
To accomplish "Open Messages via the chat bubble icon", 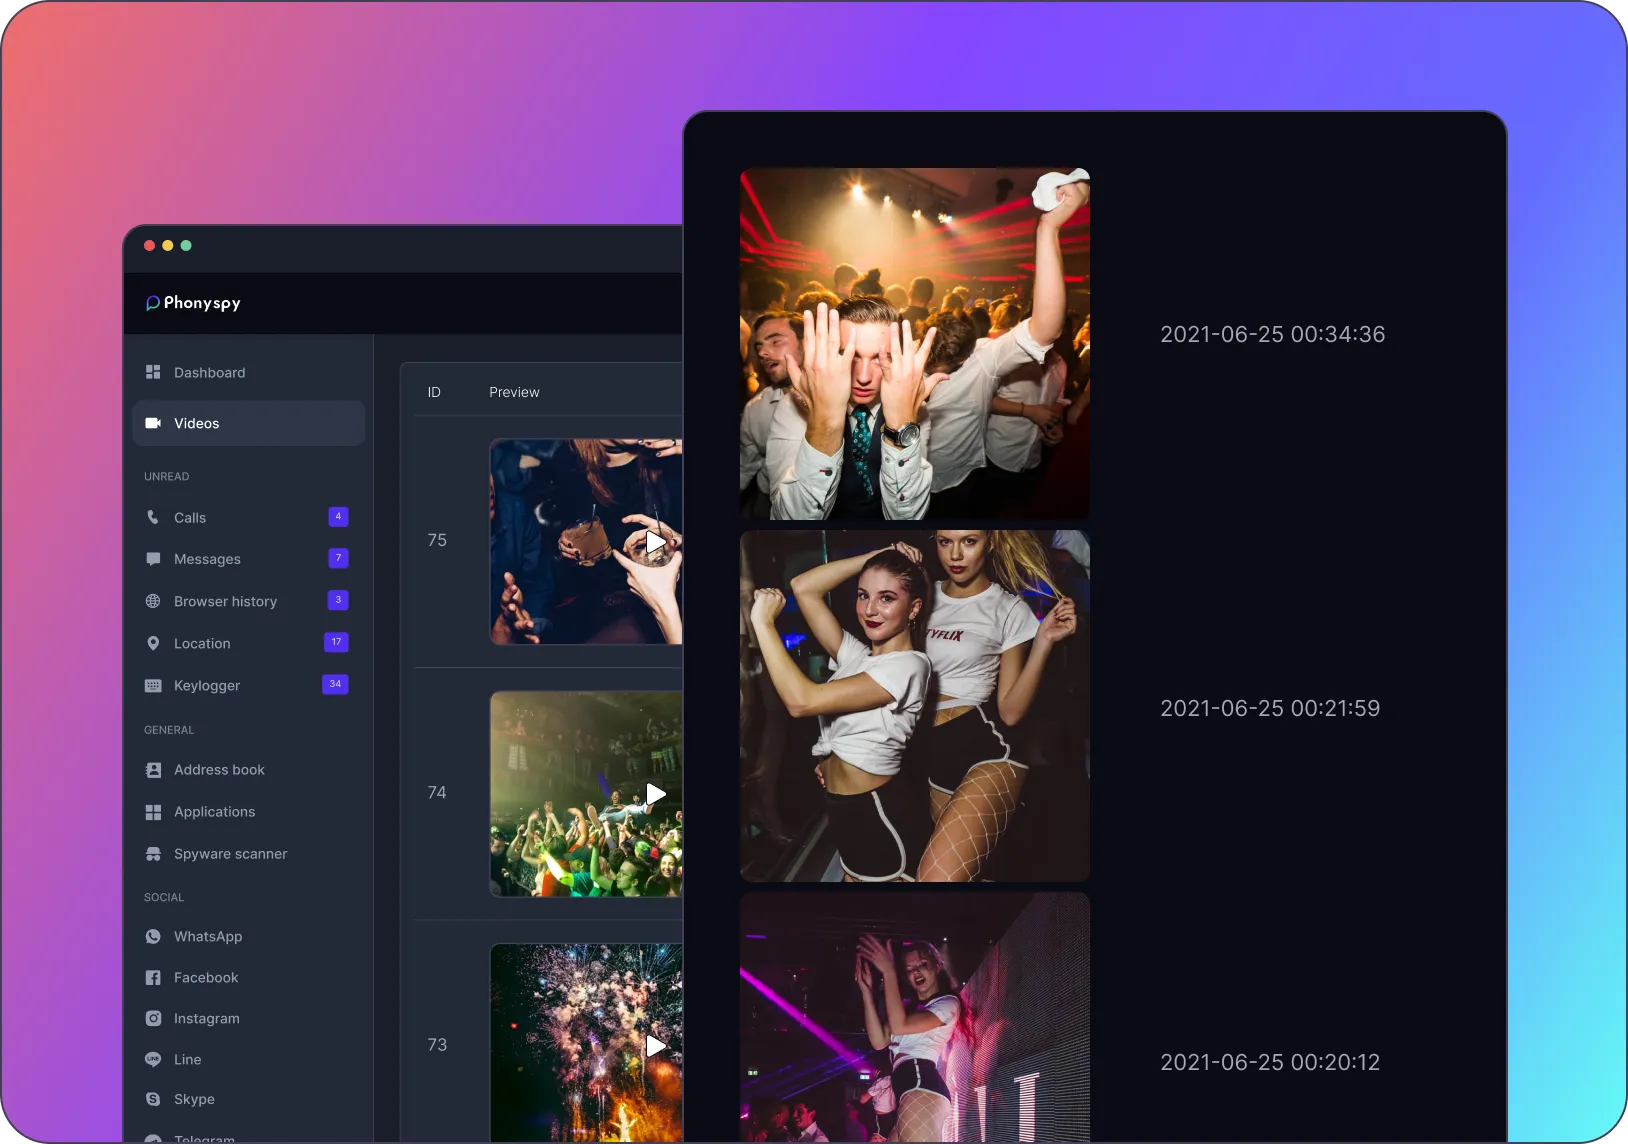I will [x=153, y=559].
